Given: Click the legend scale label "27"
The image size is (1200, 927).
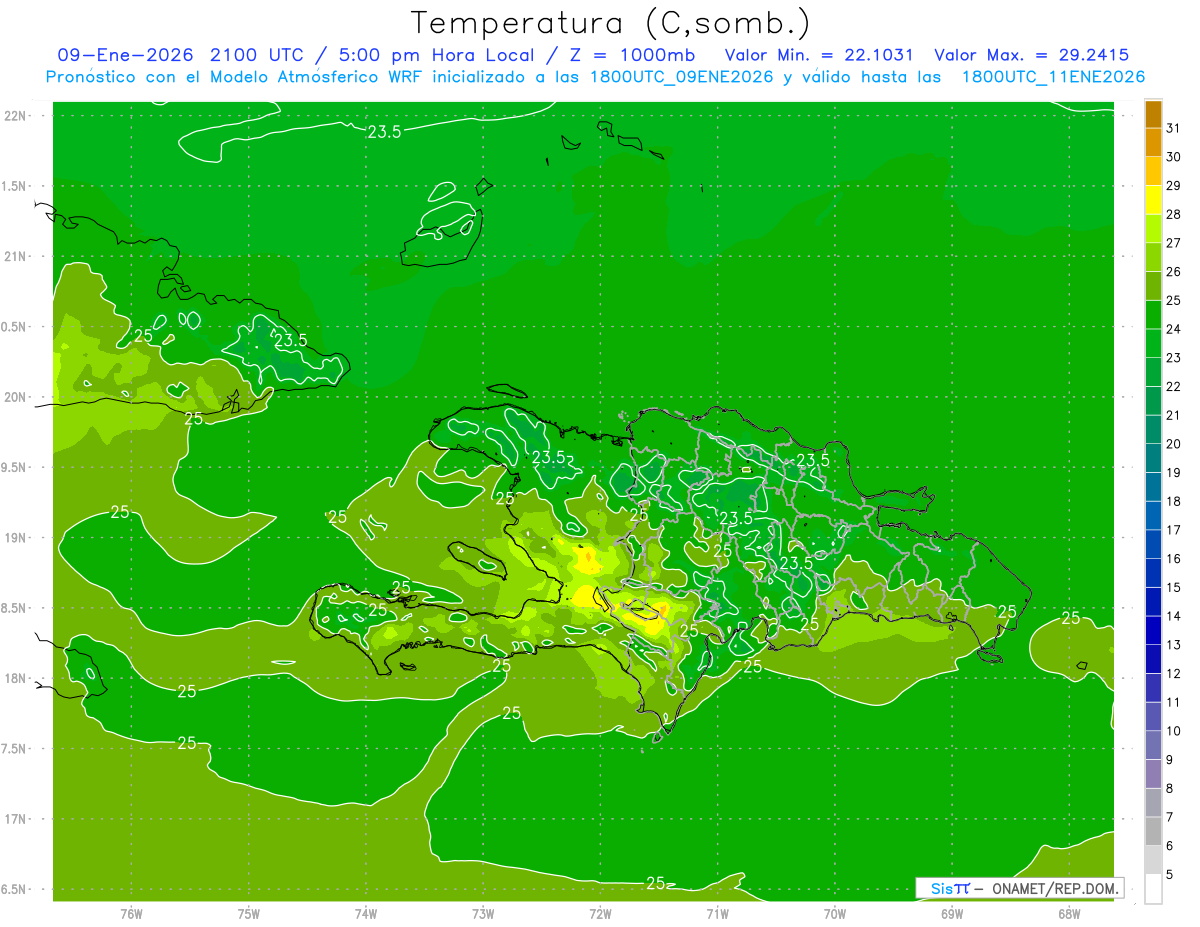Looking at the screenshot, I should tap(1173, 243).
